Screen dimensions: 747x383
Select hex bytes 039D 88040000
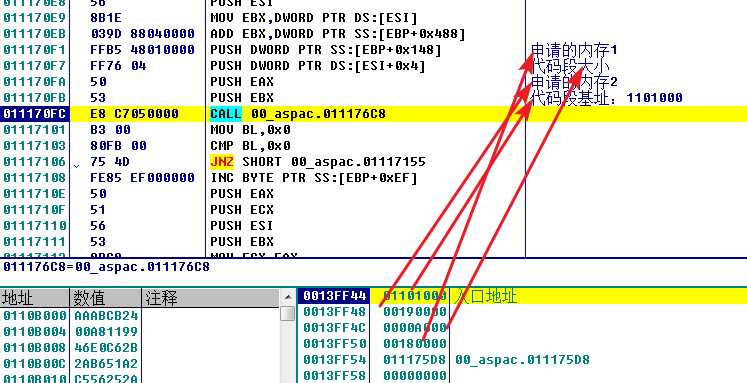click(x=142, y=34)
